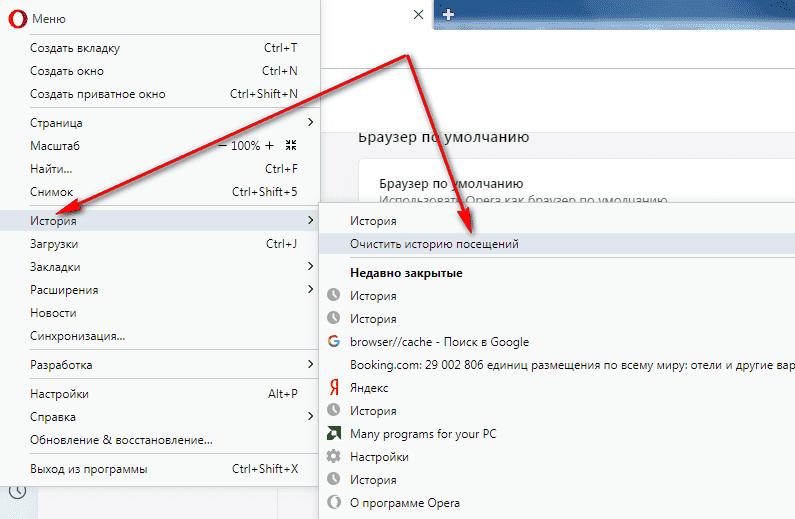795x519 pixels.
Task: Open Новости menu item
Action: click(159, 313)
